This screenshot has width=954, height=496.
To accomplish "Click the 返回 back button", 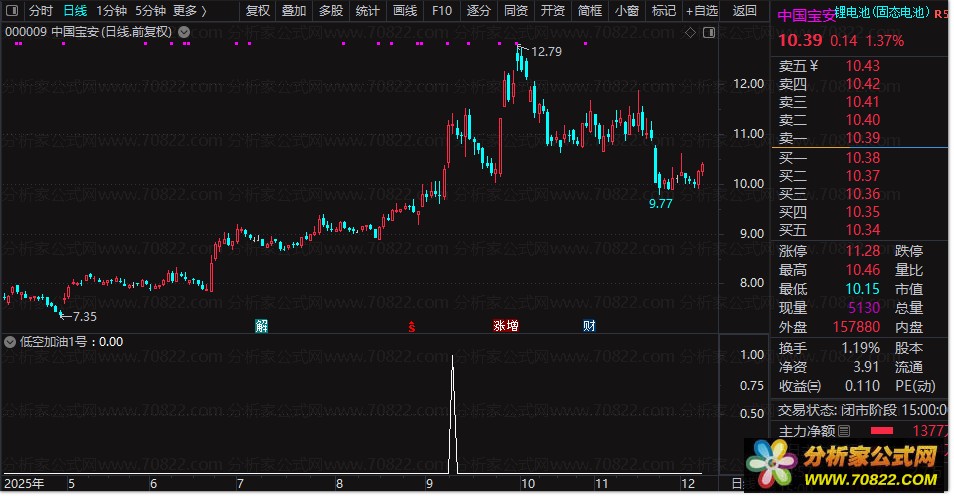I will tap(744, 10).
